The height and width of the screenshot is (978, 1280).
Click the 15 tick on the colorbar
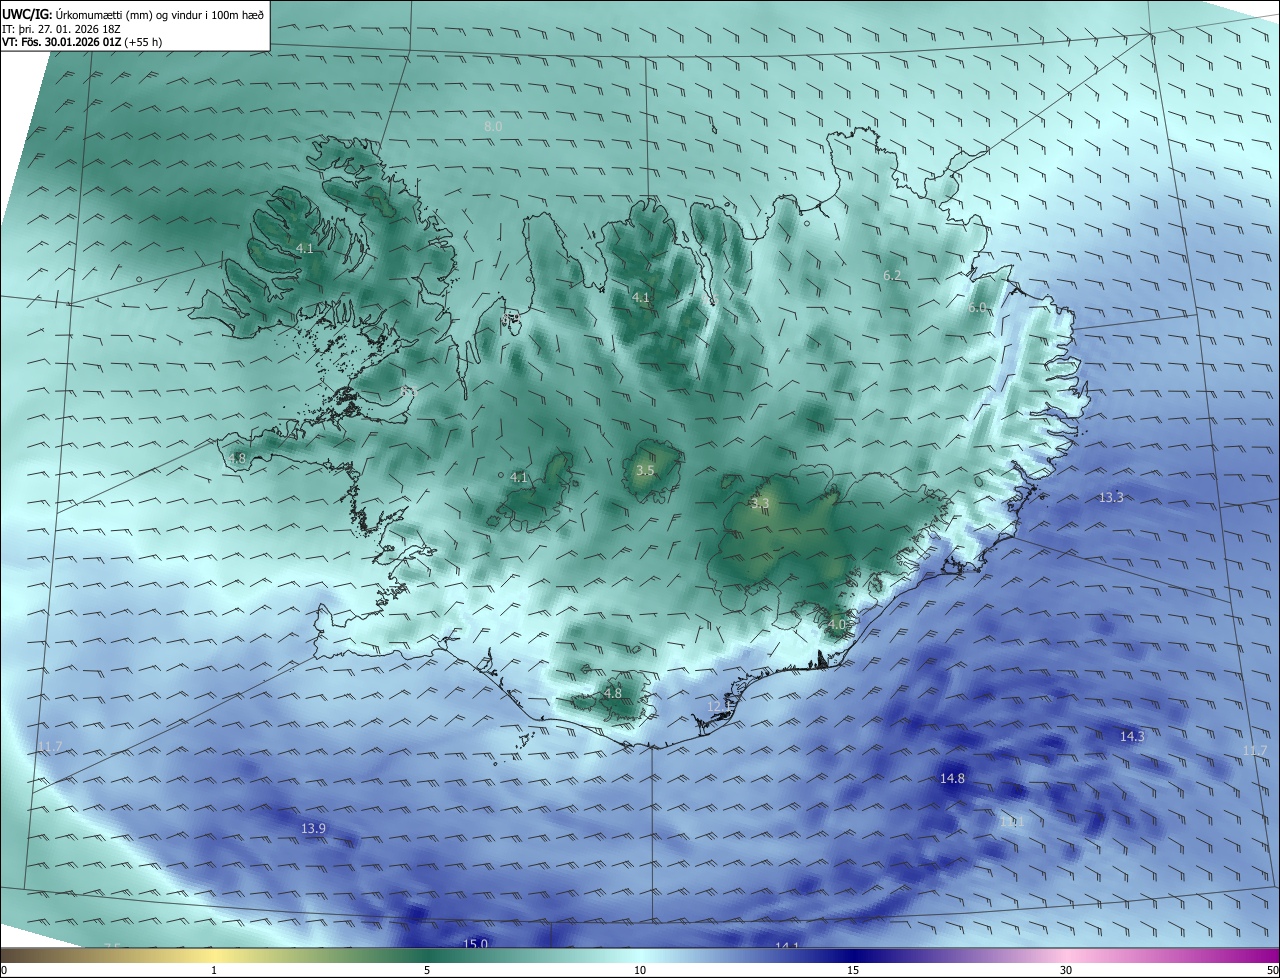(853, 970)
